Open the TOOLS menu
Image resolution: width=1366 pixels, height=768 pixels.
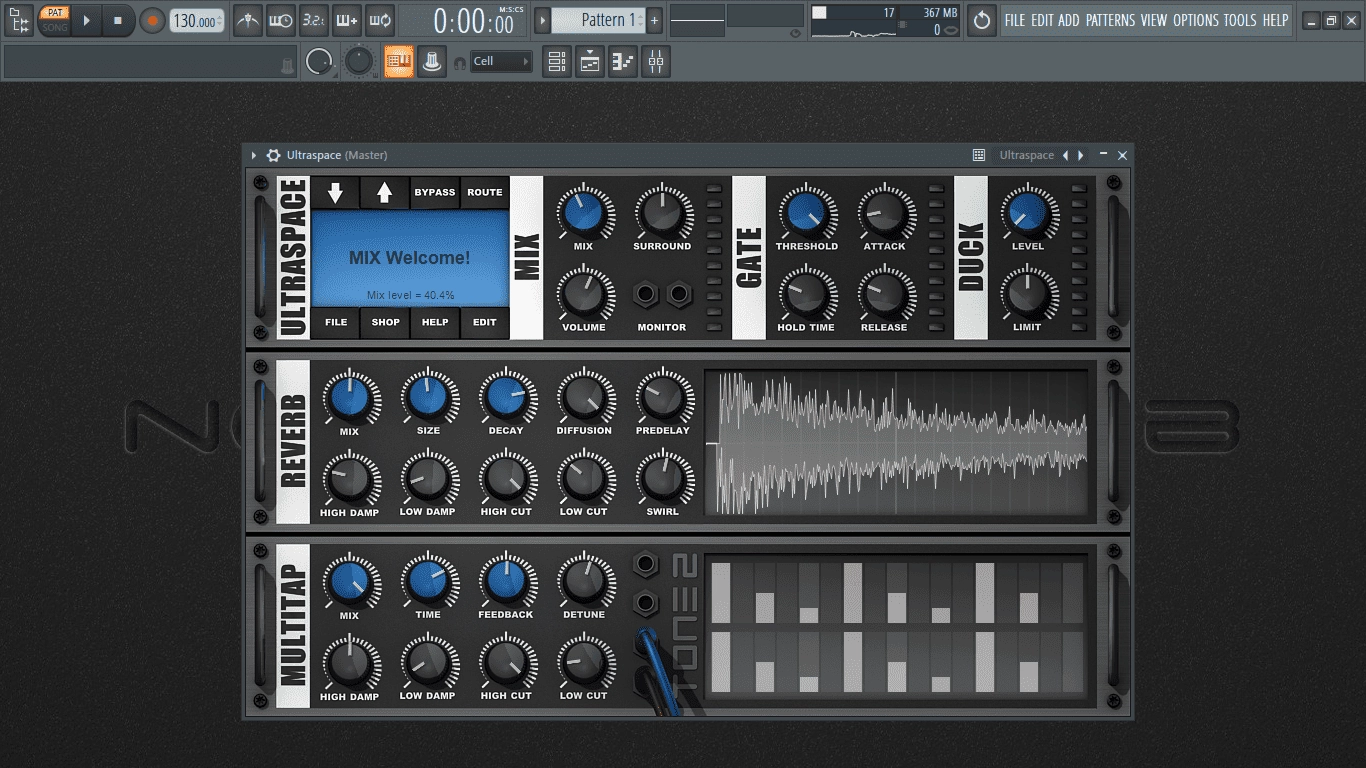click(x=1240, y=20)
